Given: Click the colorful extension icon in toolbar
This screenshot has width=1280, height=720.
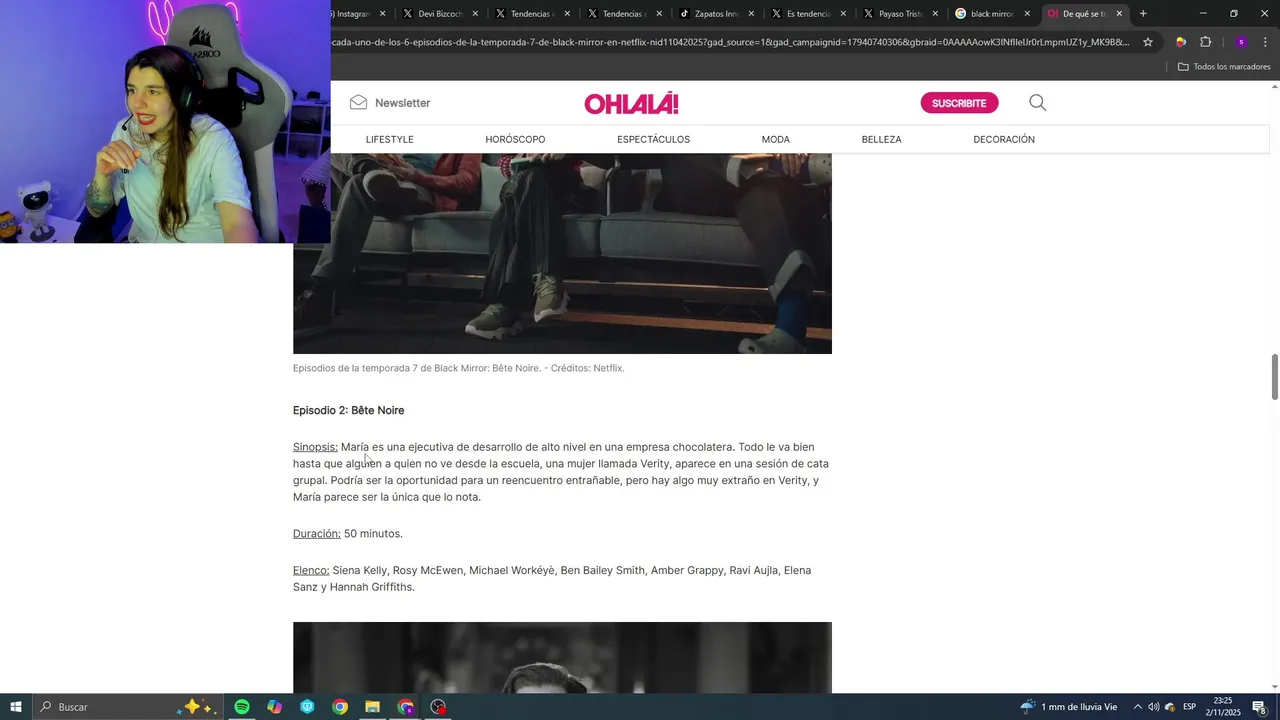Looking at the screenshot, I should pyautogui.click(x=1181, y=42).
